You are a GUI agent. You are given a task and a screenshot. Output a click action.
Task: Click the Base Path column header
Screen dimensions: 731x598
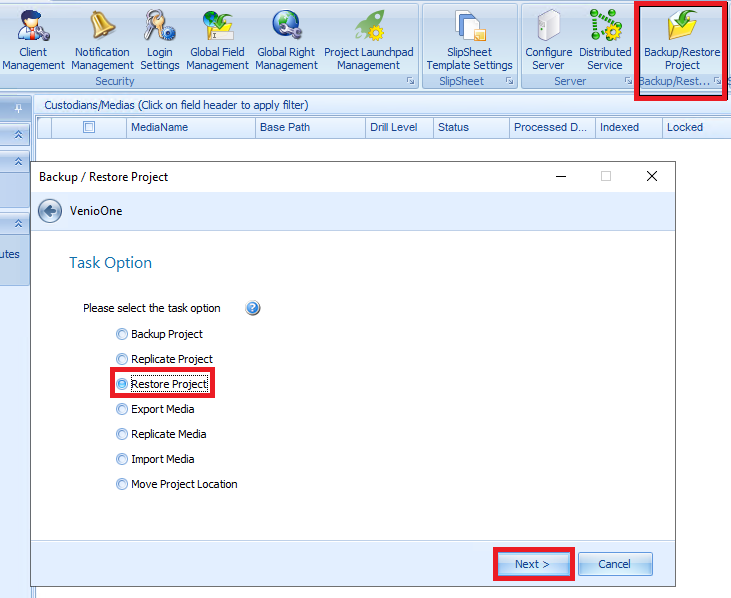pos(310,128)
